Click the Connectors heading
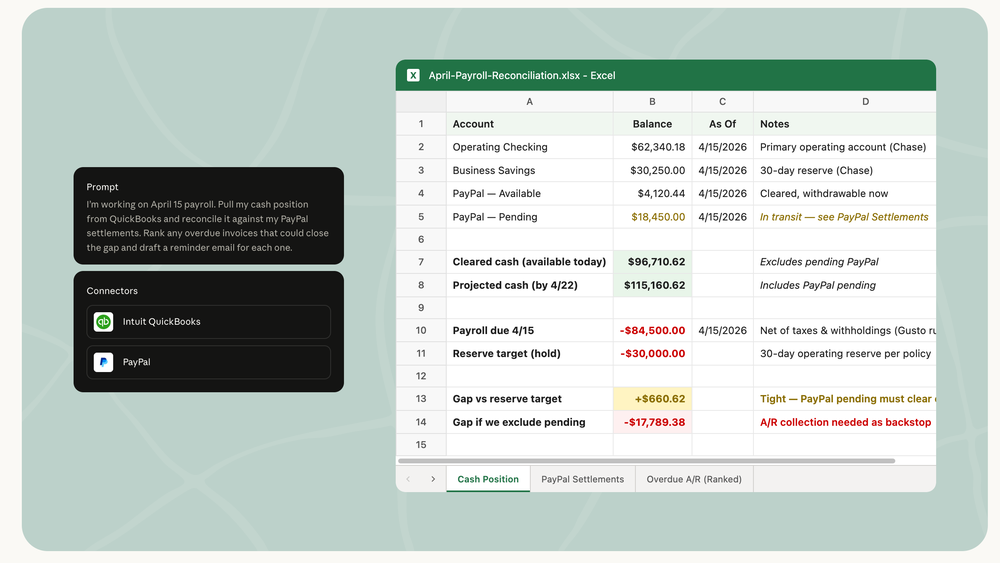 click(x=112, y=291)
